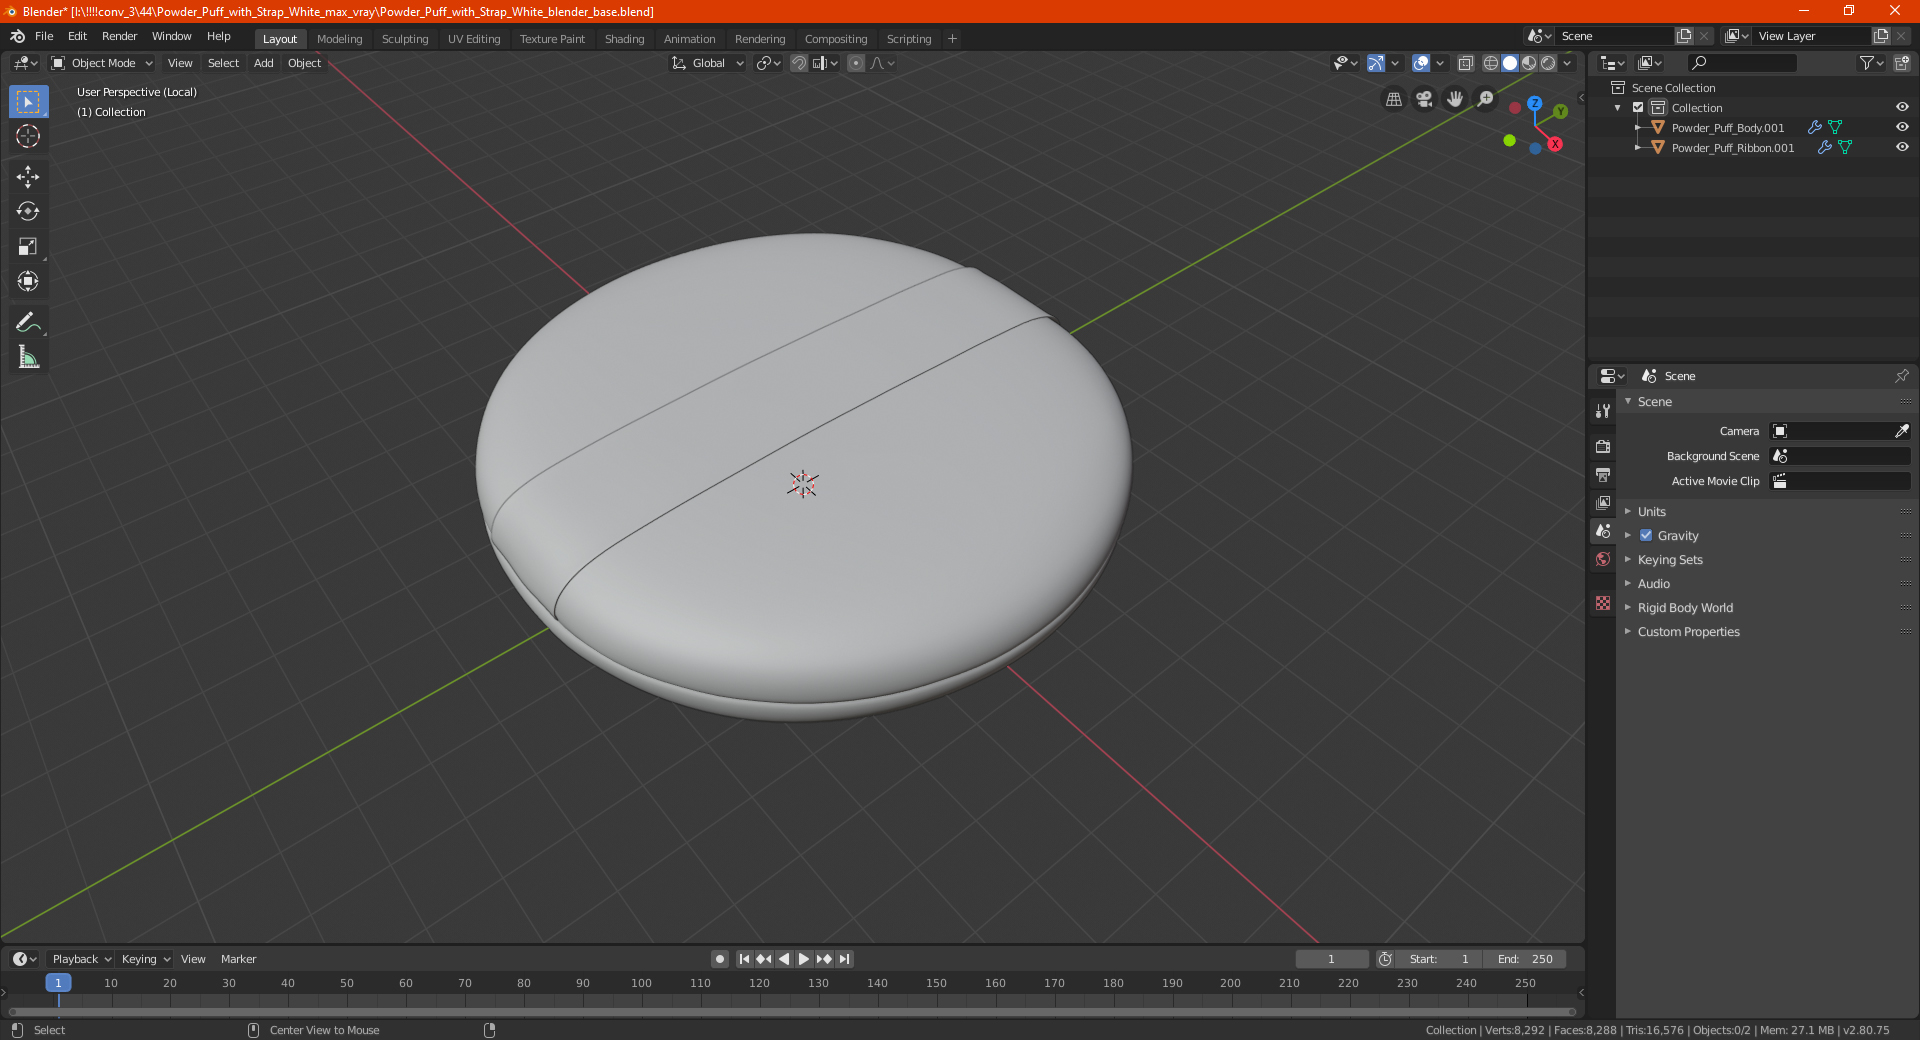This screenshot has height=1040, width=1920.
Task: Click the Z axis on navigation gizmo
Action: [1534, 103]
